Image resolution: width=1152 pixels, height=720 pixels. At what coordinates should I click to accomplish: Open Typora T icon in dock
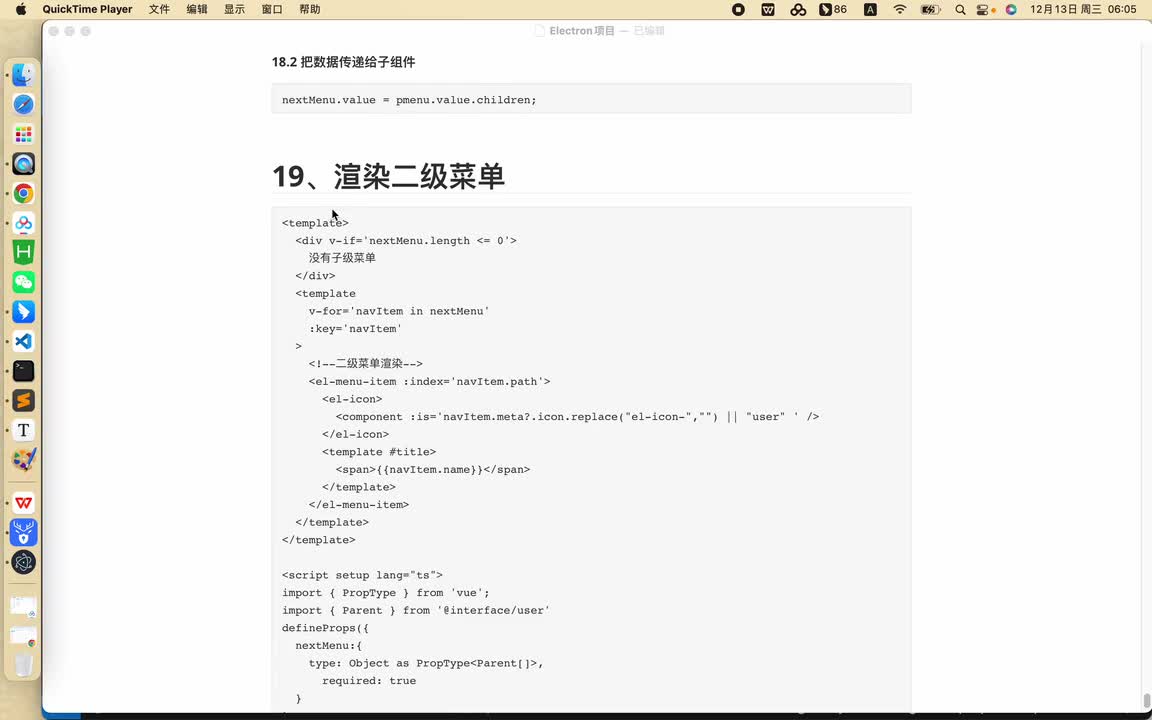(24, 430)
